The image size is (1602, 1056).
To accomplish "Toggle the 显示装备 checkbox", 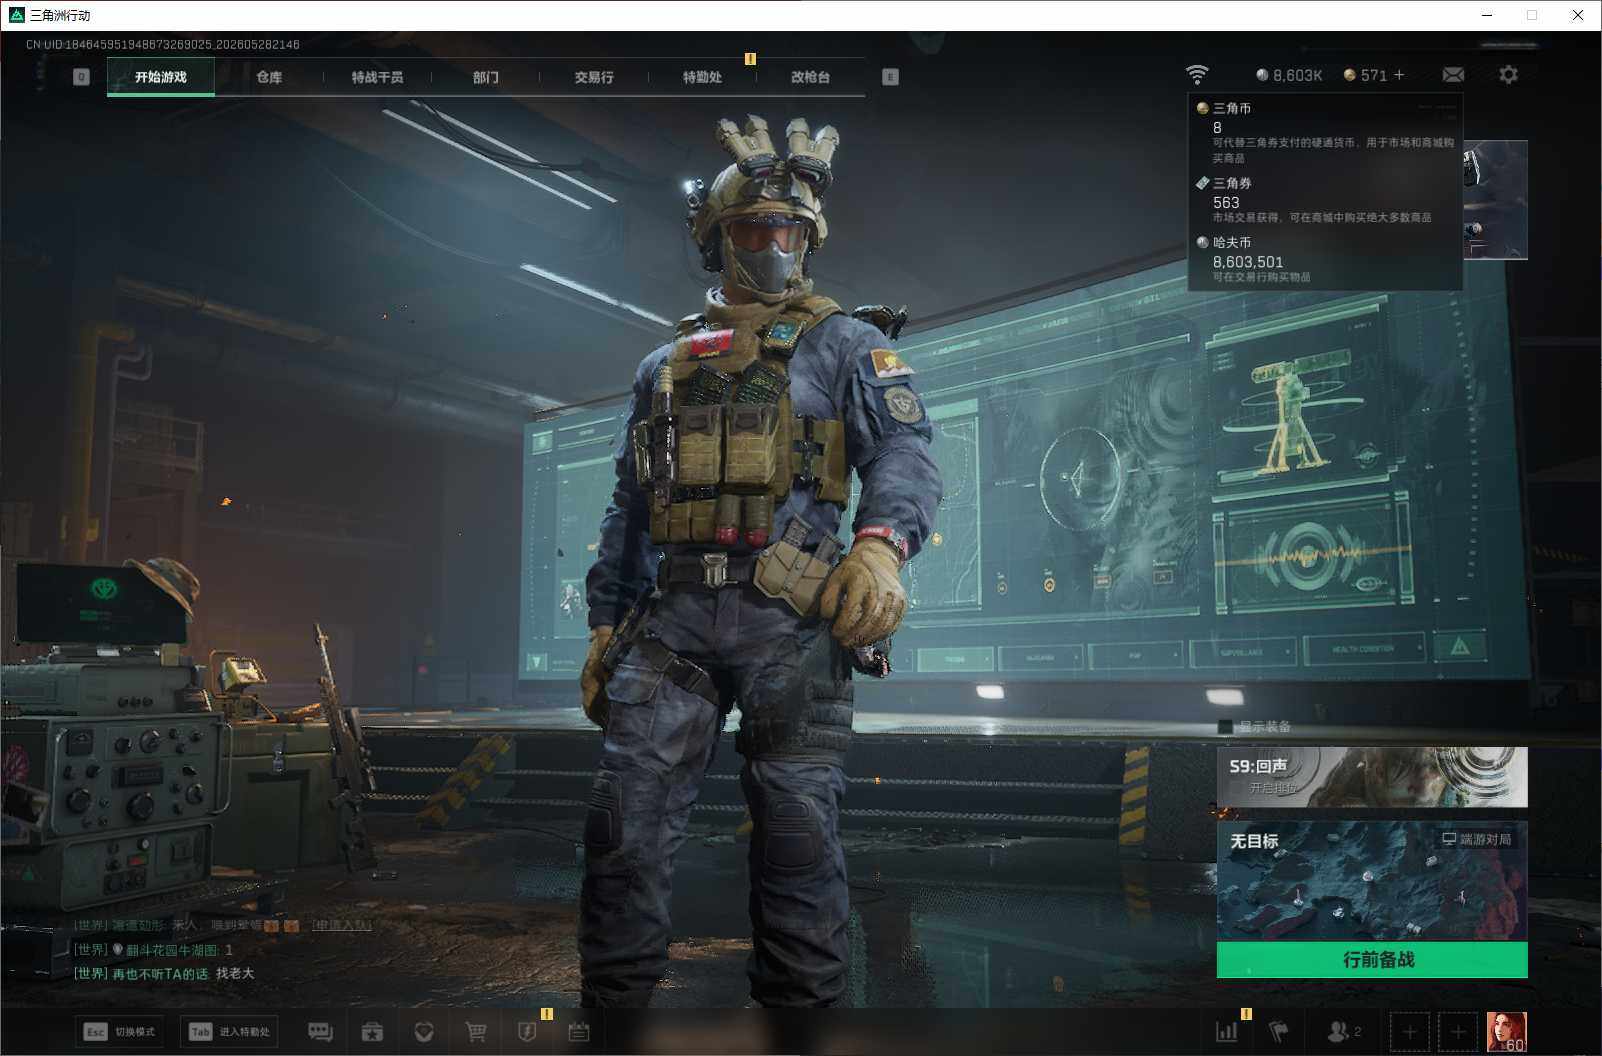I will [1225, 726].
